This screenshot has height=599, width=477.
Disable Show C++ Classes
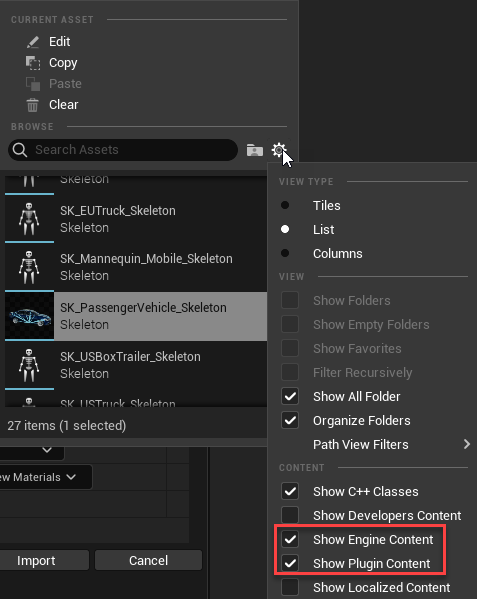point(290,492)
